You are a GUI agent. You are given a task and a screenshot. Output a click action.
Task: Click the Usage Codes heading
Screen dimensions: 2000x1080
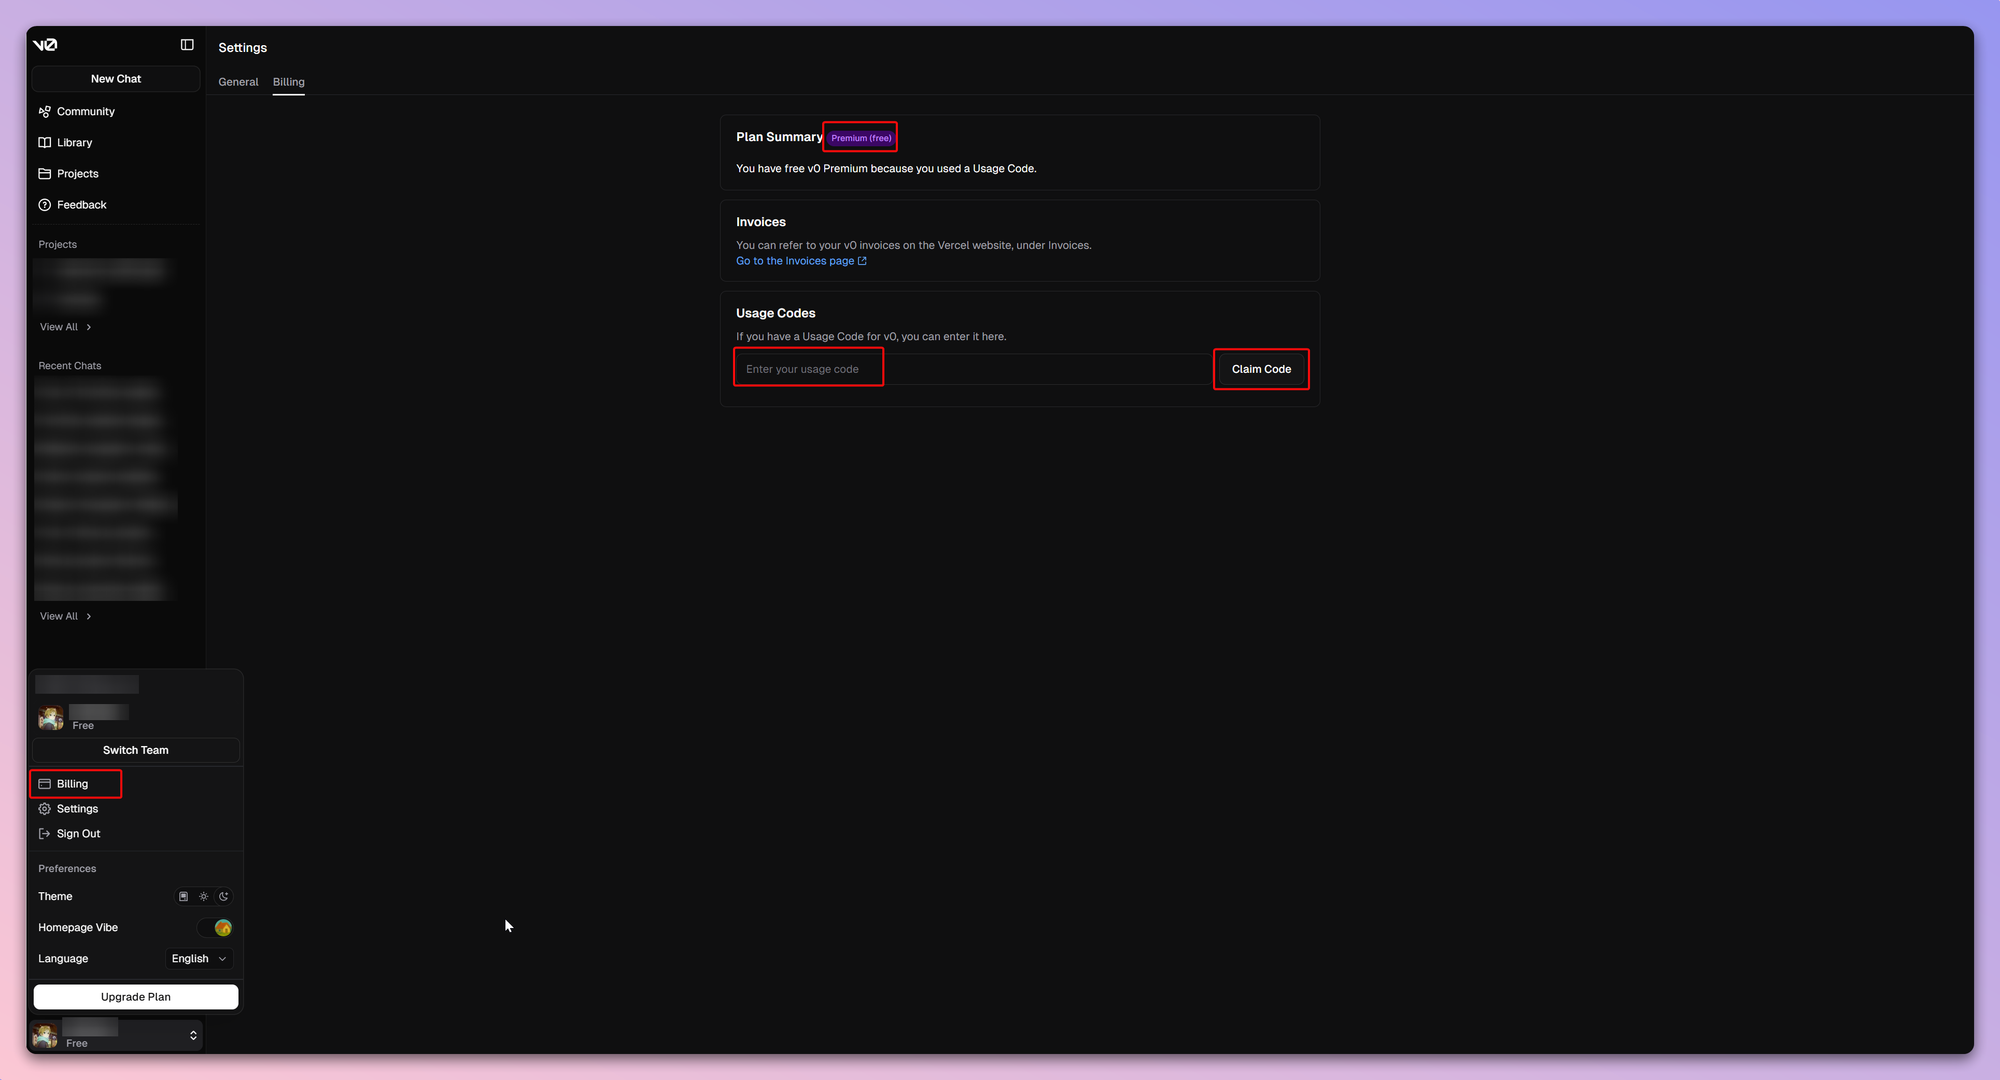[776, 313]
